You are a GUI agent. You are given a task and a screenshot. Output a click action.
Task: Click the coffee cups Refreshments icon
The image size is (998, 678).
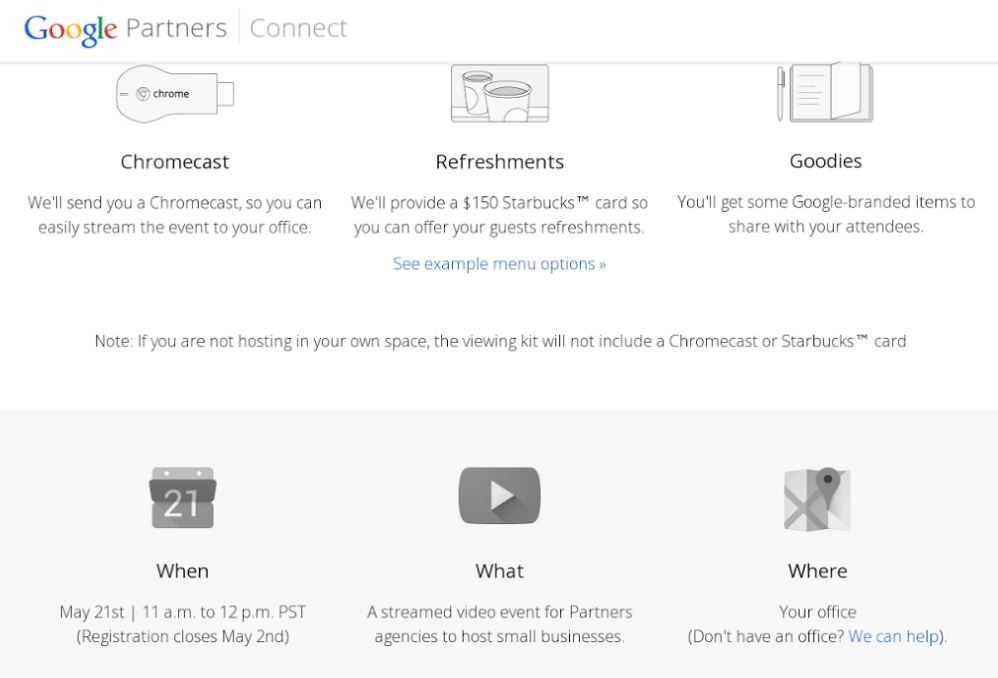[x=500, y=93]
